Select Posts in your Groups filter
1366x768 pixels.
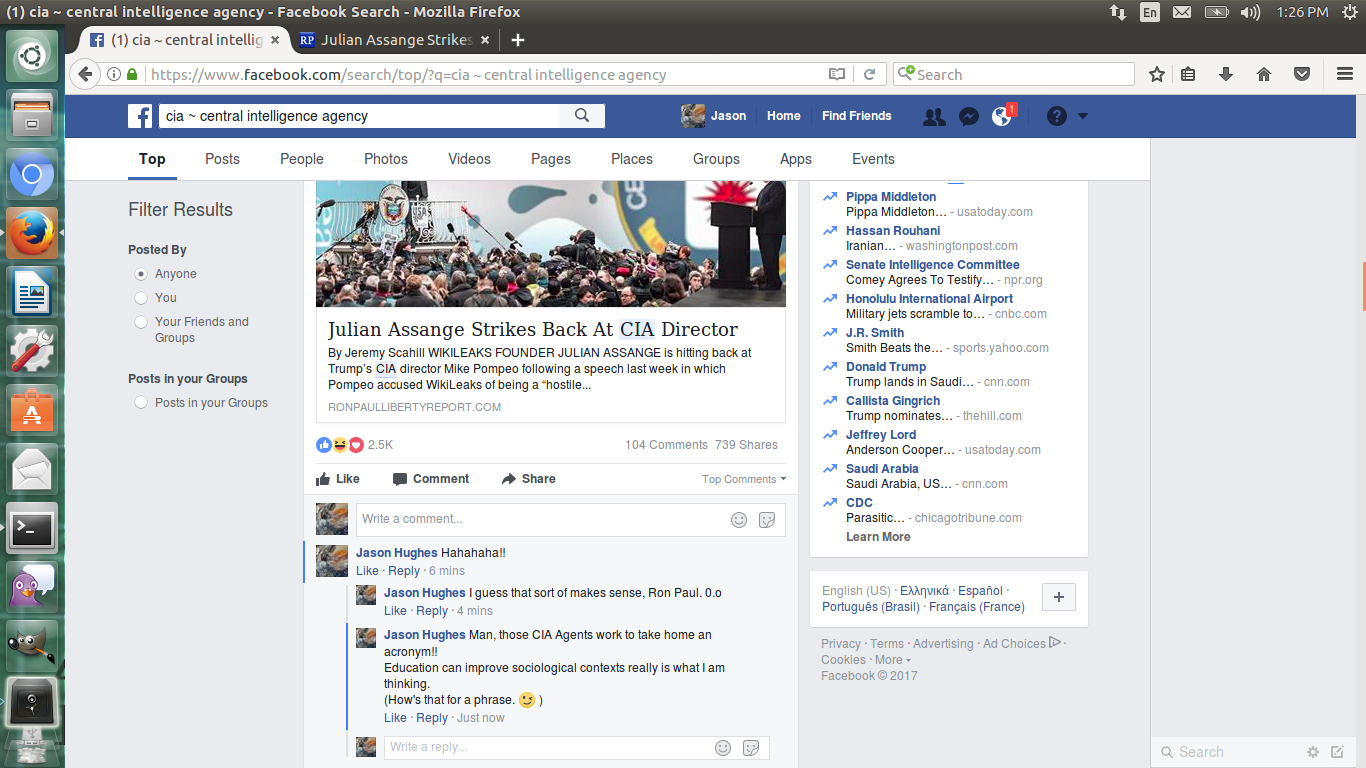(x=141, y=403)
